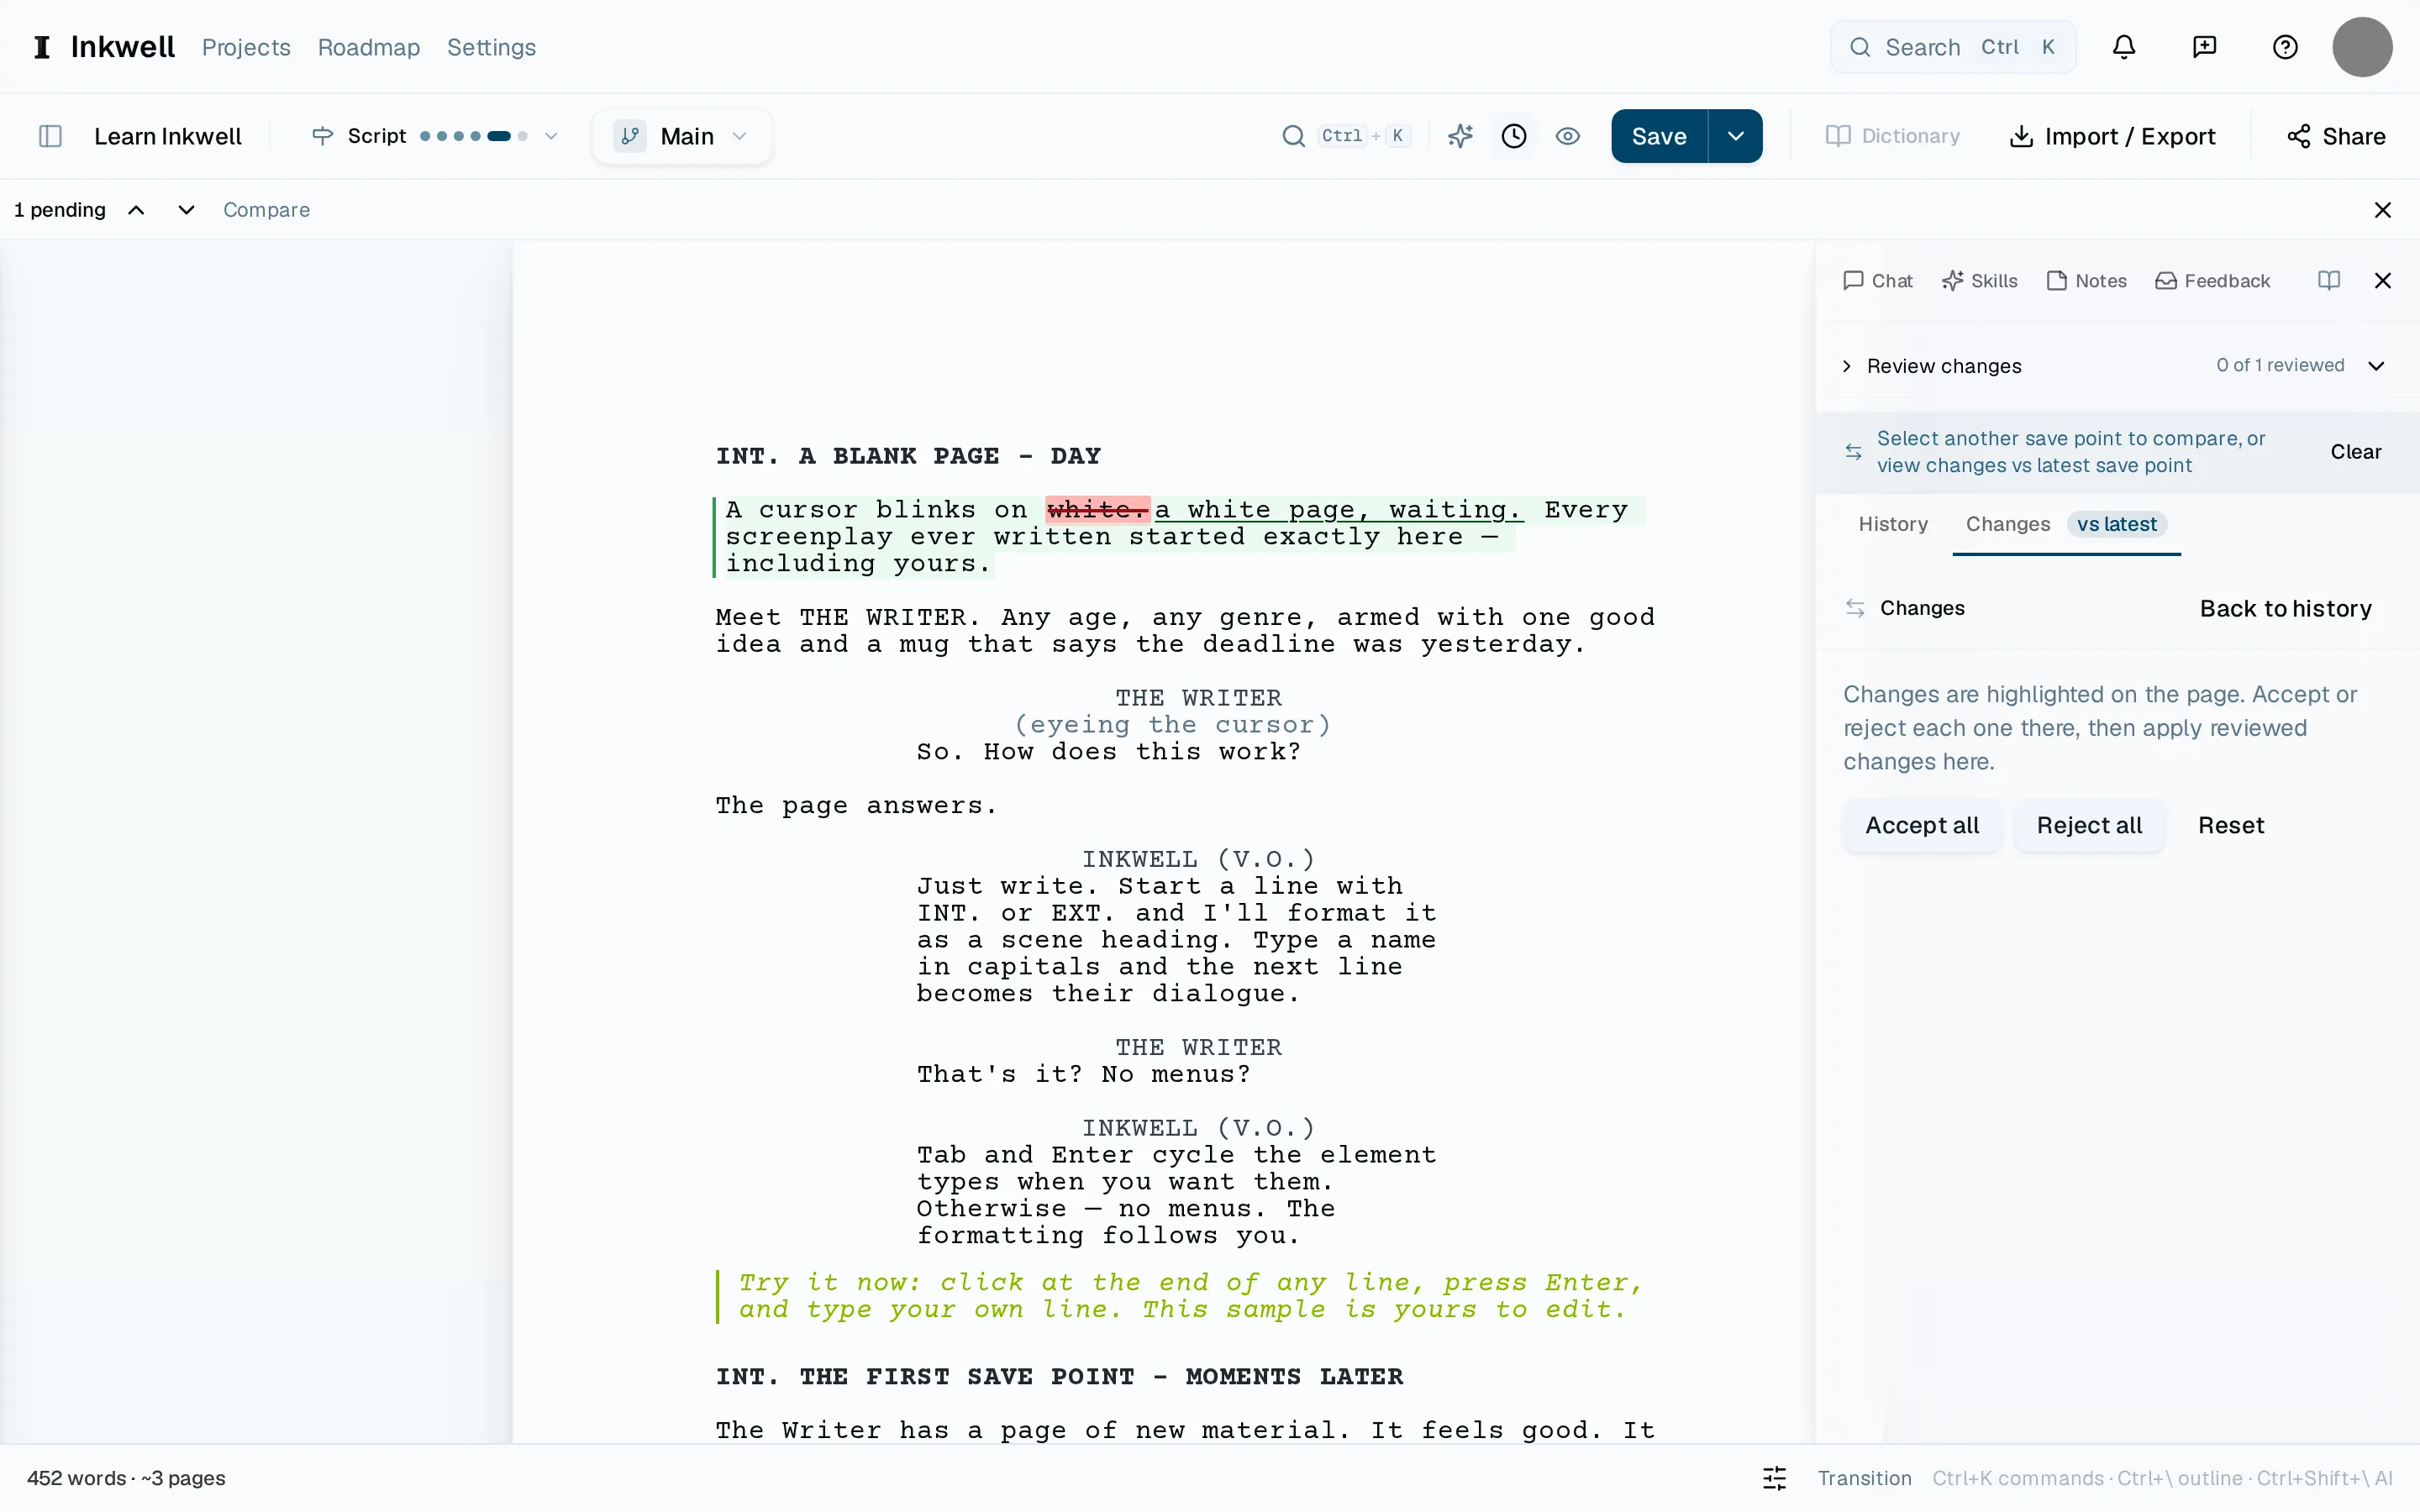Click the Script progress dots indicator

(473, 136)
